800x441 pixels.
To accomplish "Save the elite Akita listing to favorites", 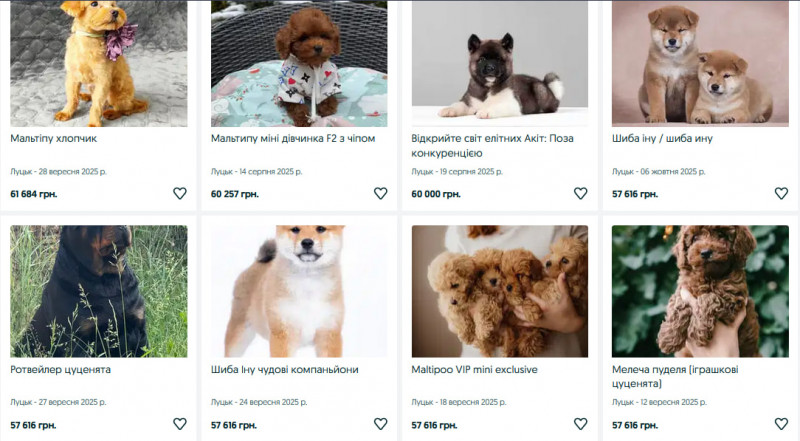I will 581,194.
